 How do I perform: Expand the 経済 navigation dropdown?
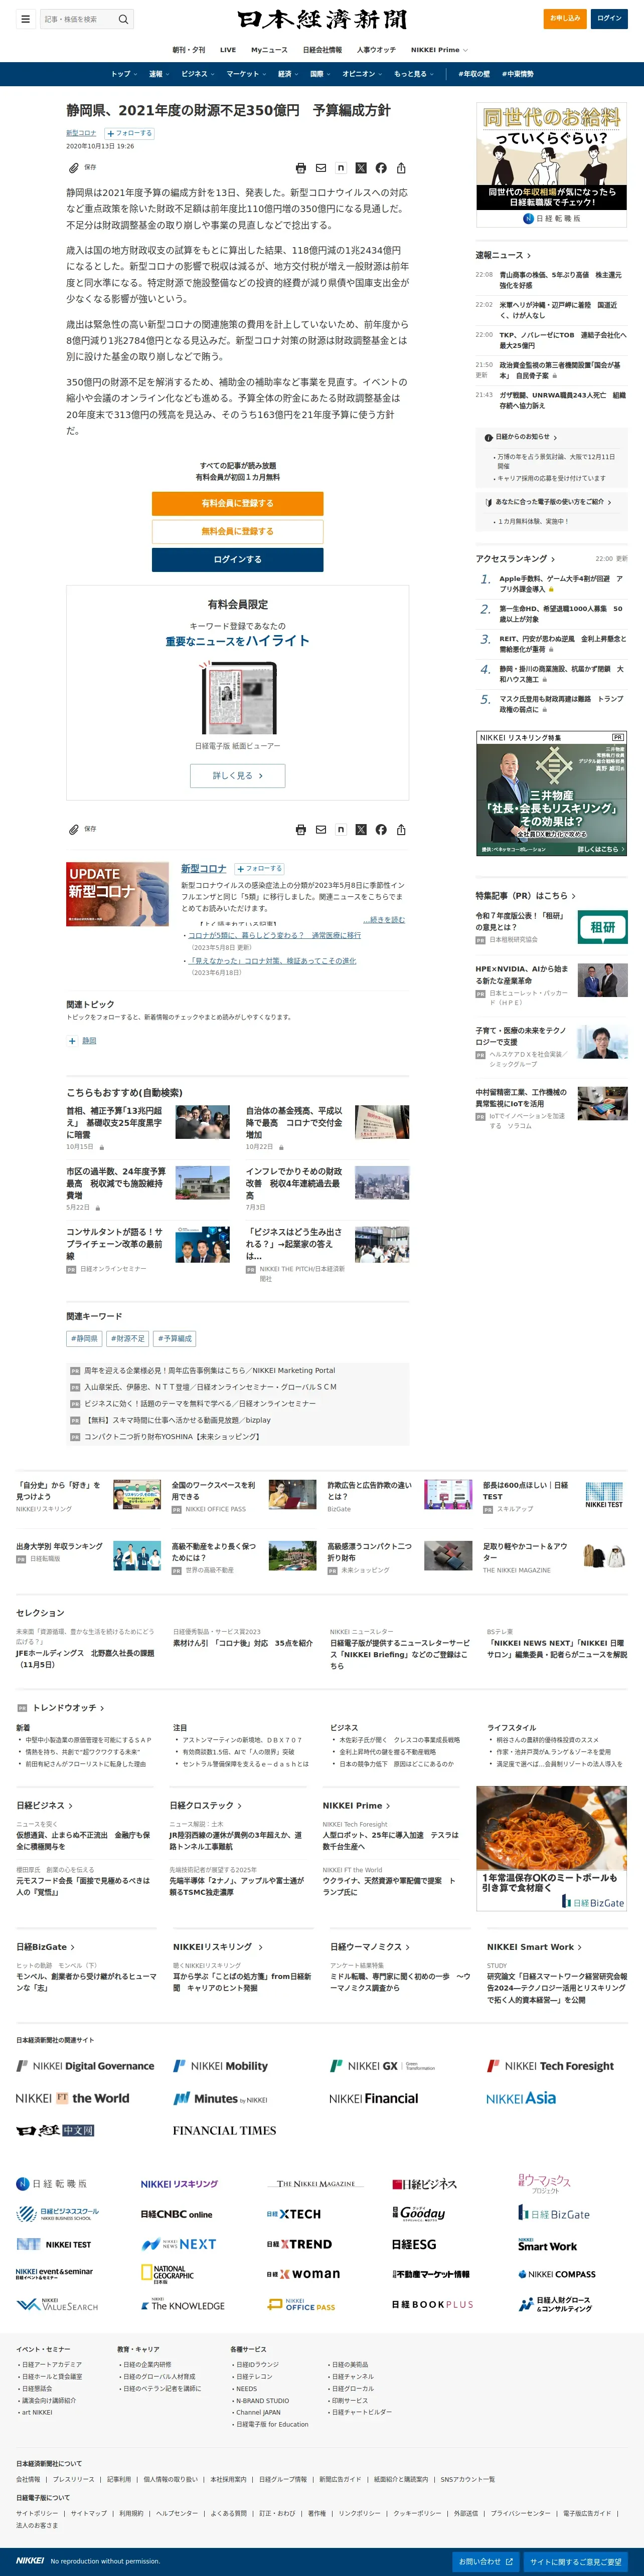coord(288,74)
